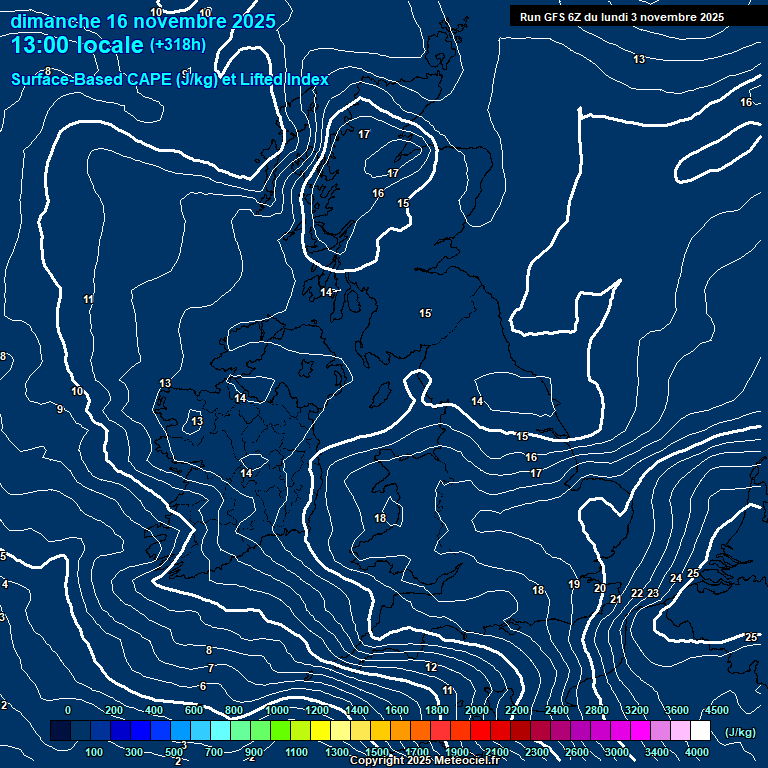Viewport: 768px width, 768px height.
Task: Click the white swatch ending the legend
Action: point(700,730)
